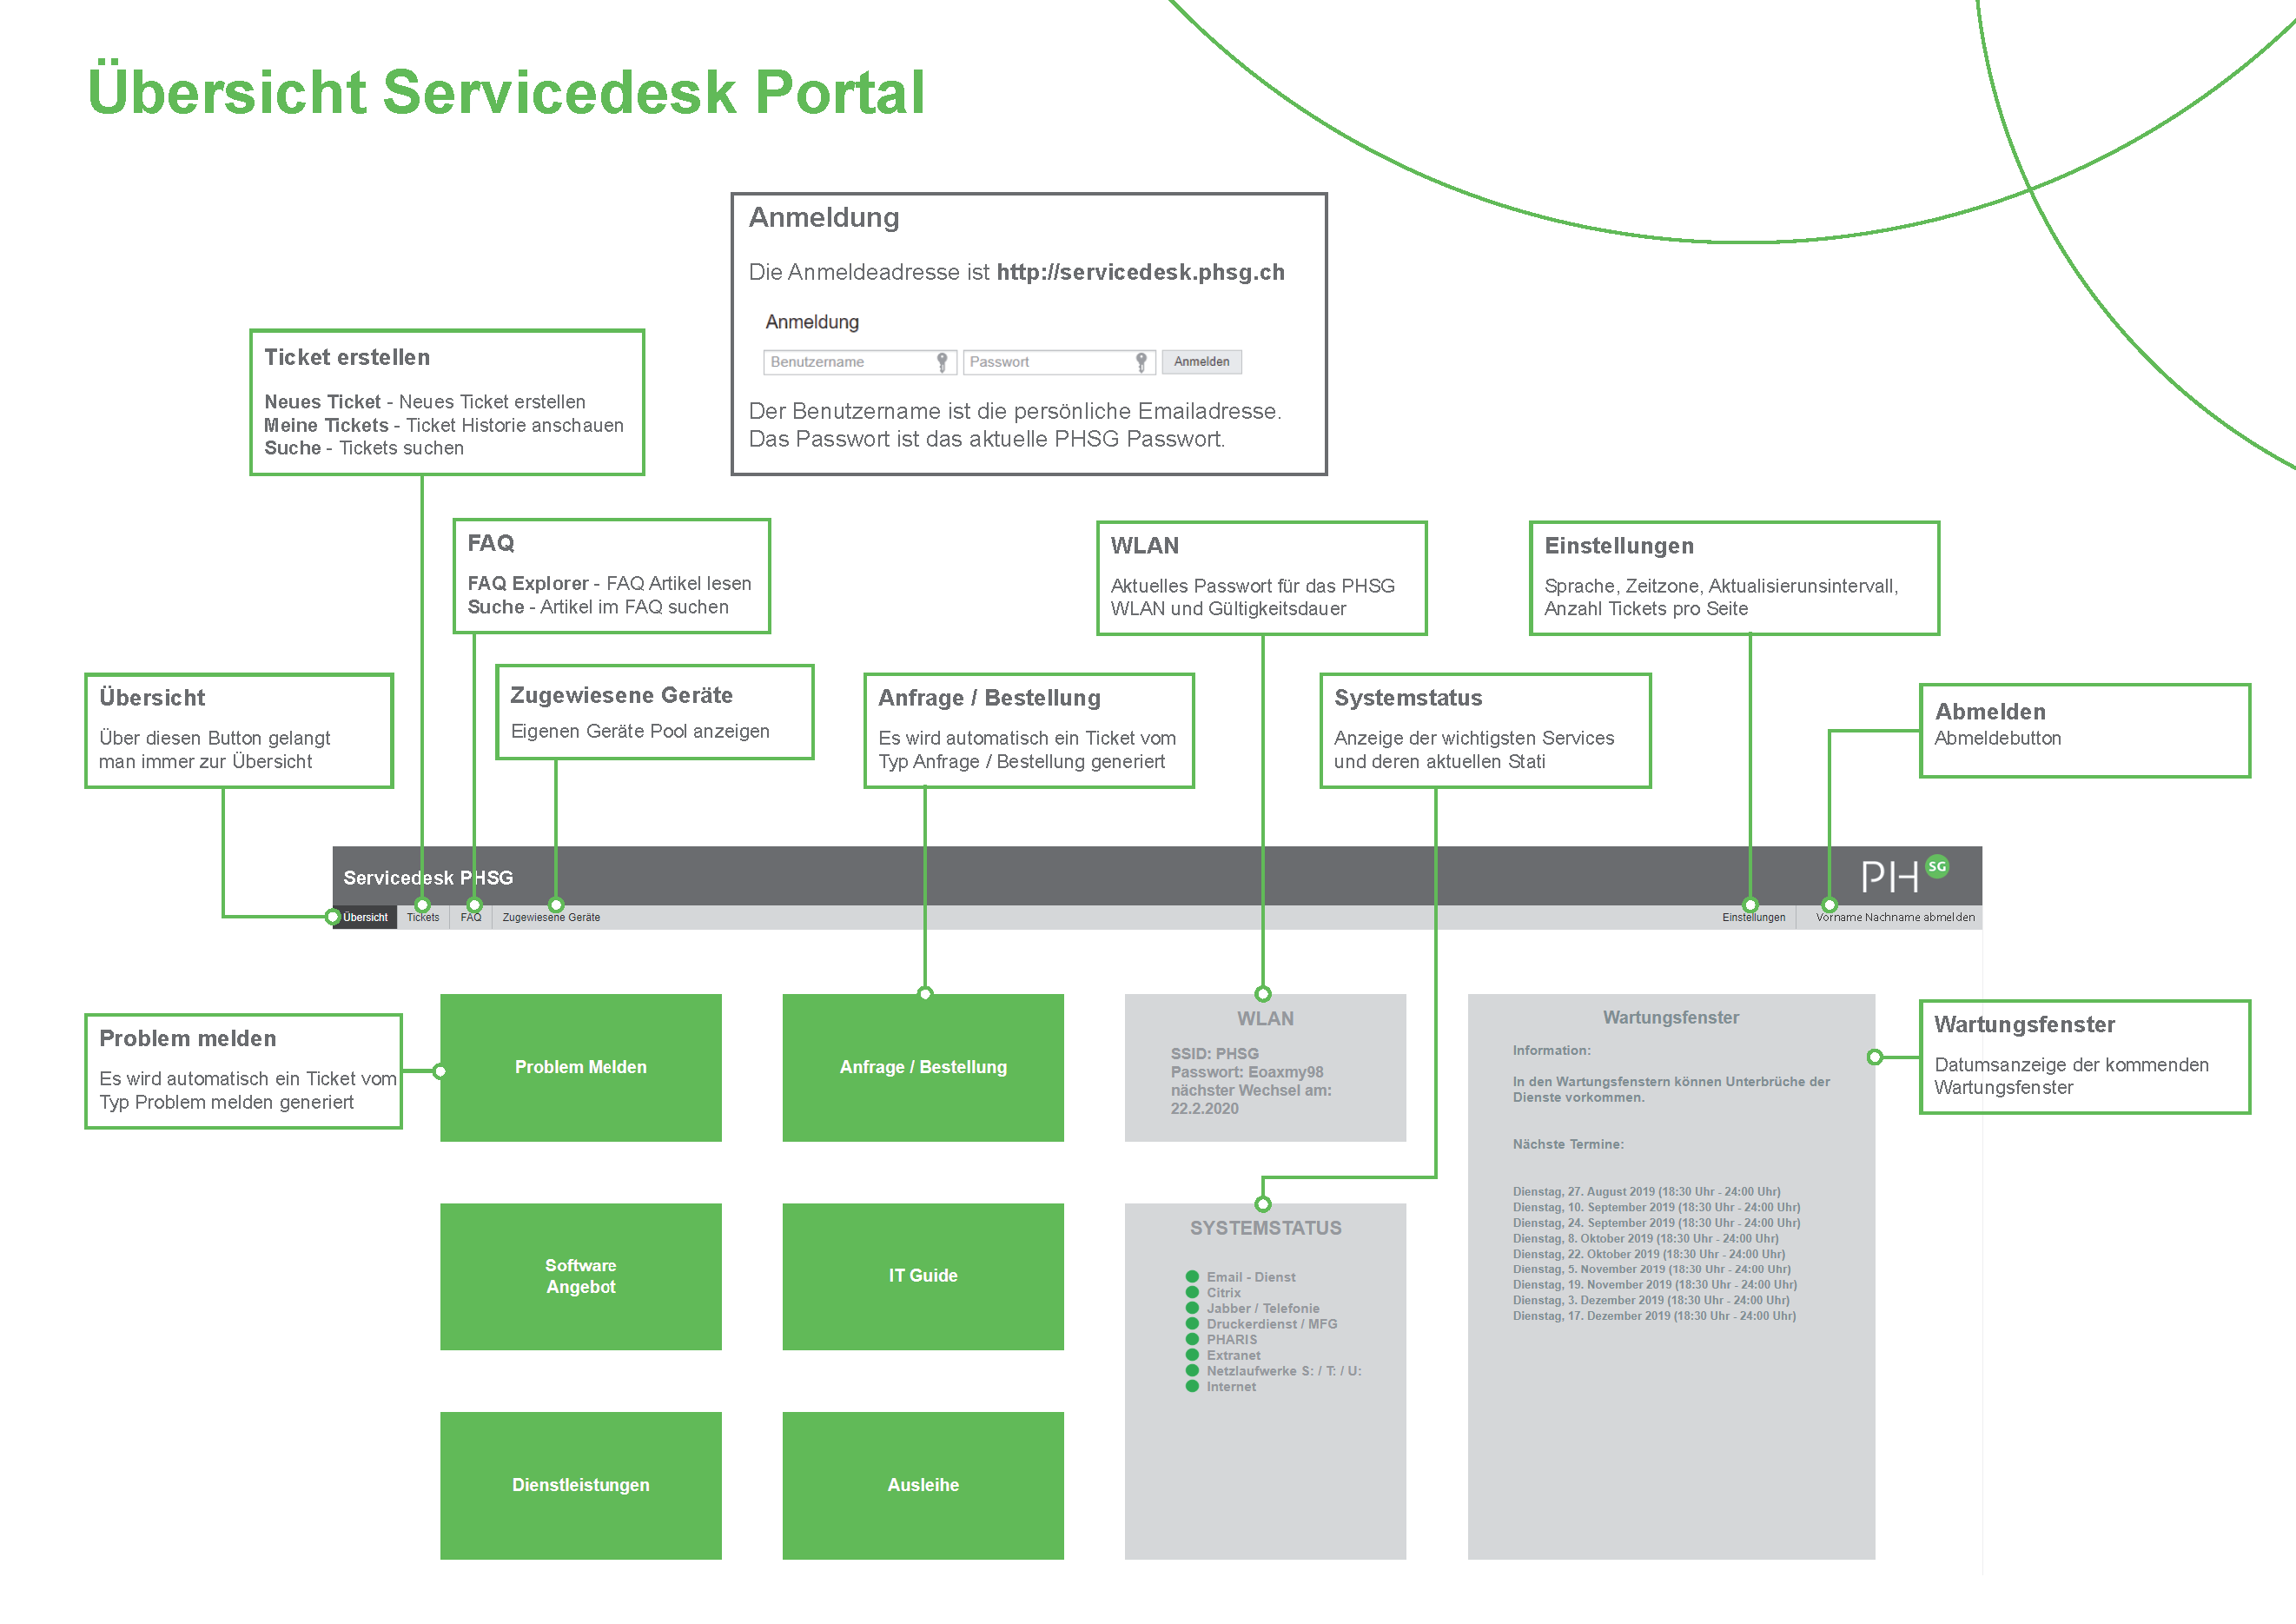Click the Ticket erstellen description heading
Screen dimensions: 2296x1624
coord(347,357)
